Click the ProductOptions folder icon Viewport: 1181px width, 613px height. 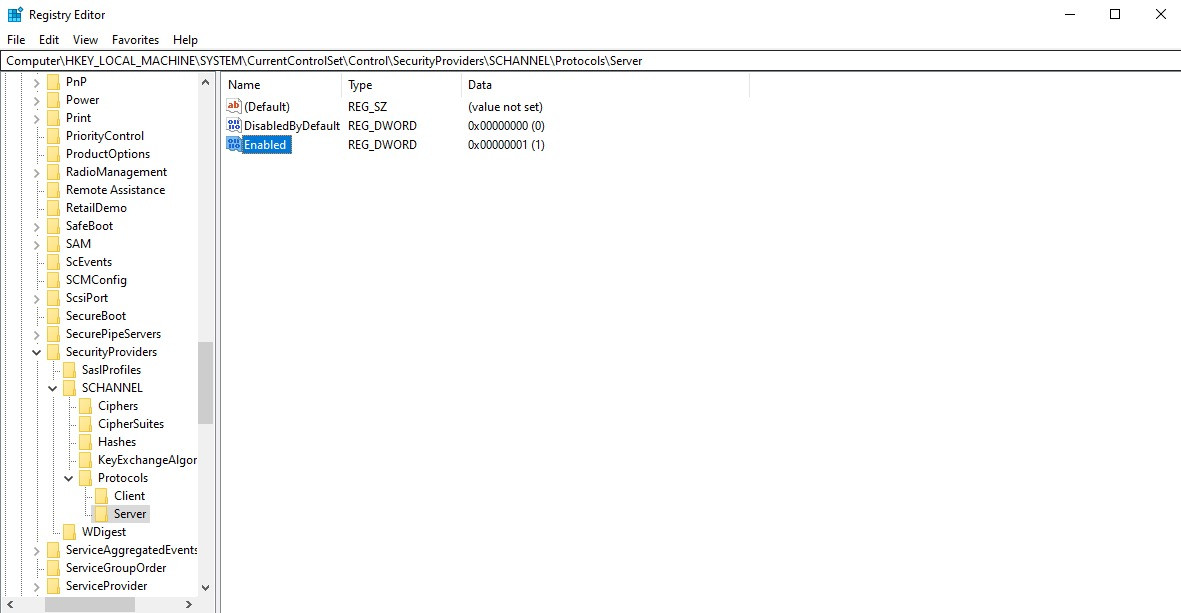coord(53,154)
